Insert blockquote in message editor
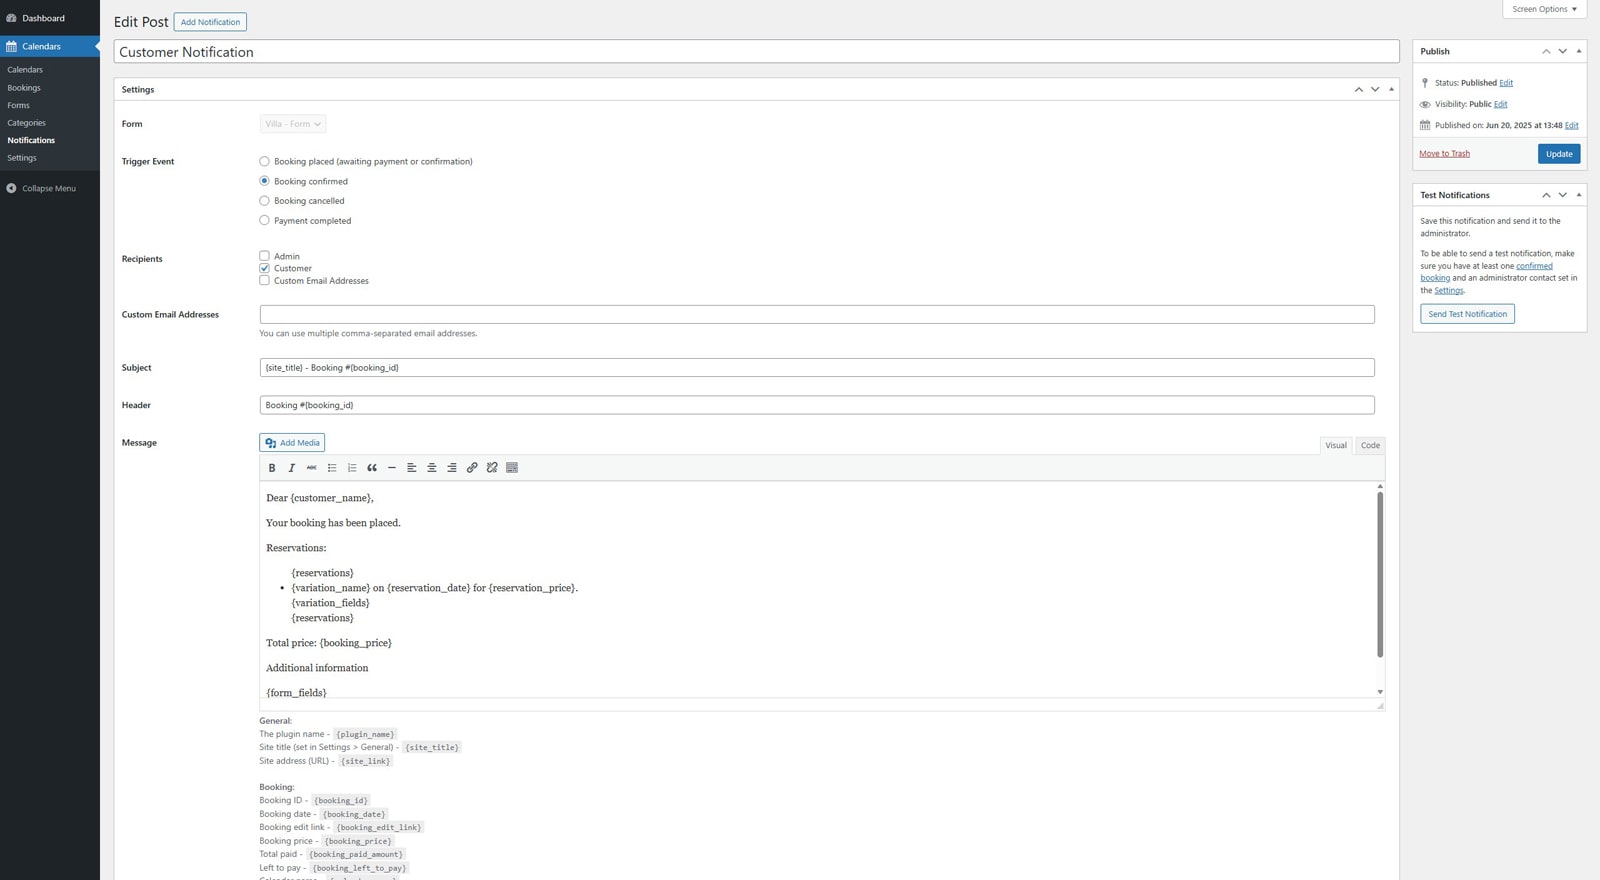 click(372, 468)
